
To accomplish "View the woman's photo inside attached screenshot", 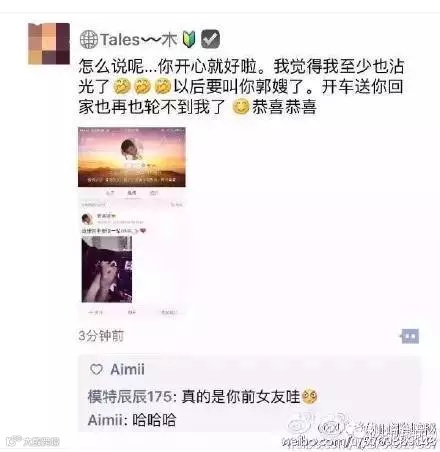I will coord(107,269).
